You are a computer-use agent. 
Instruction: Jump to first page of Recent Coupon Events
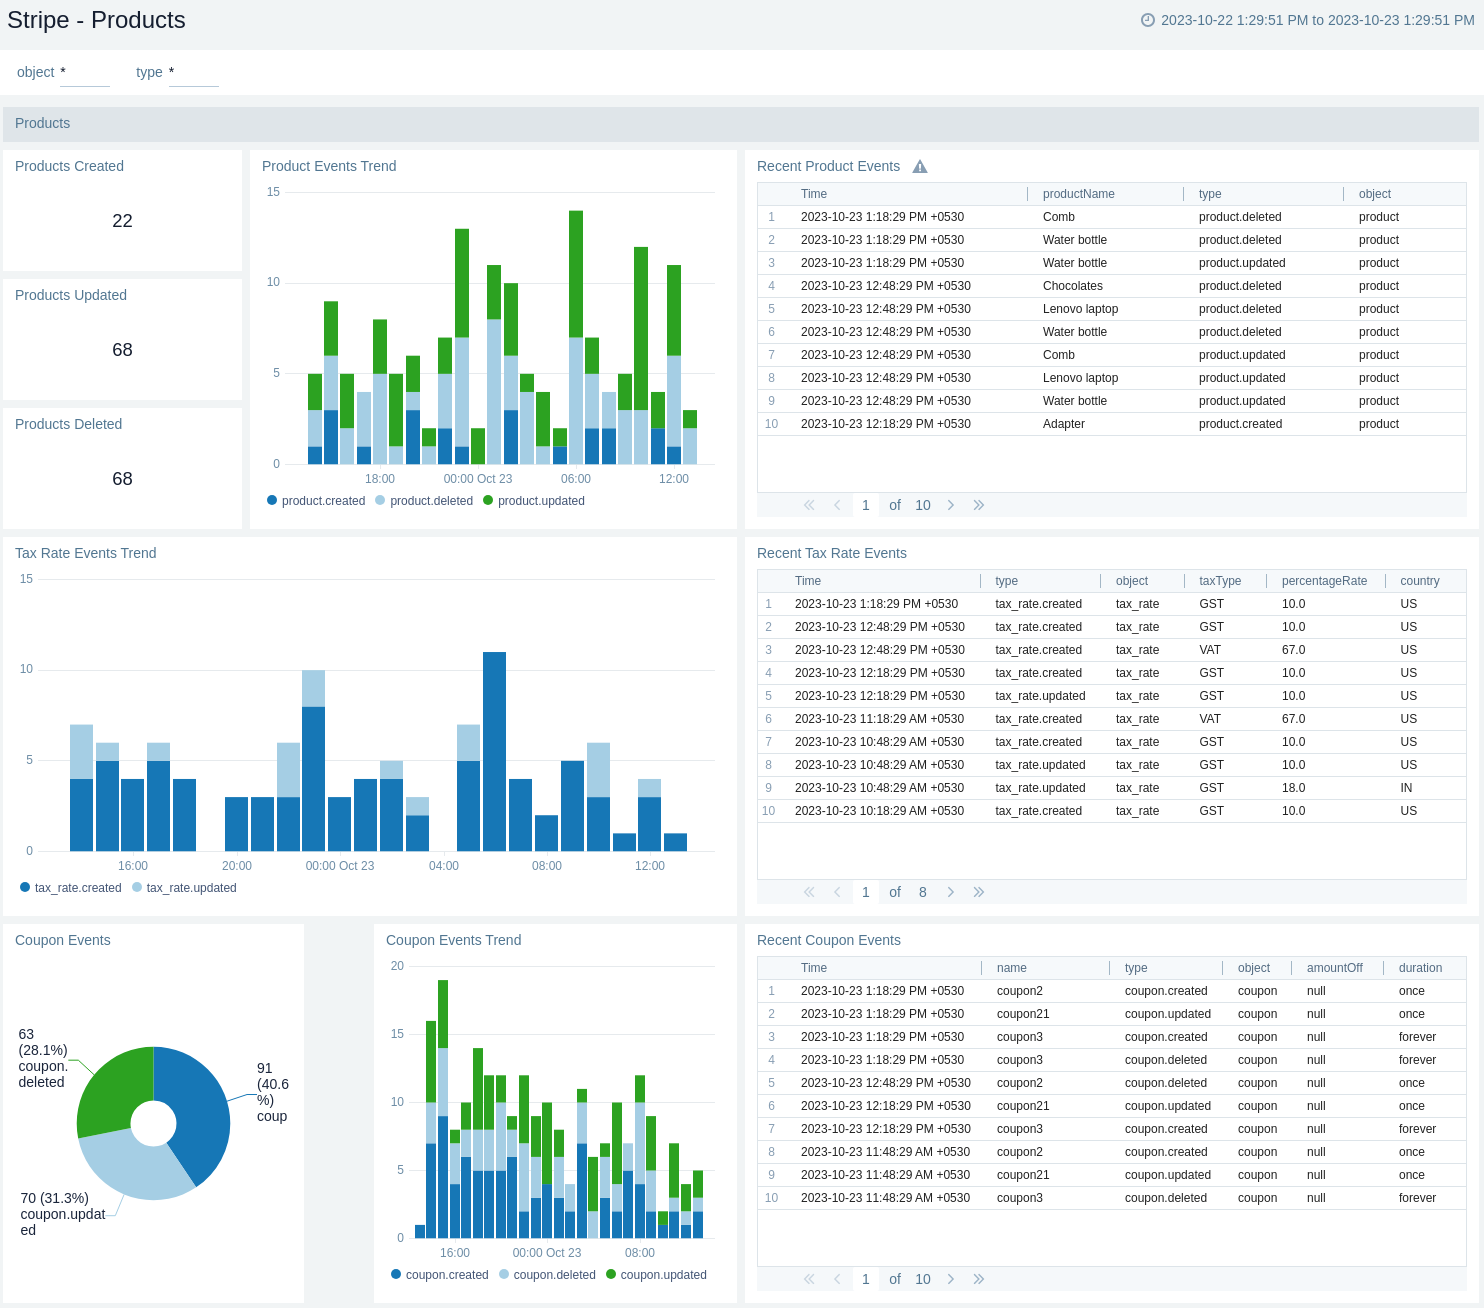click(x=809, y=1279)
